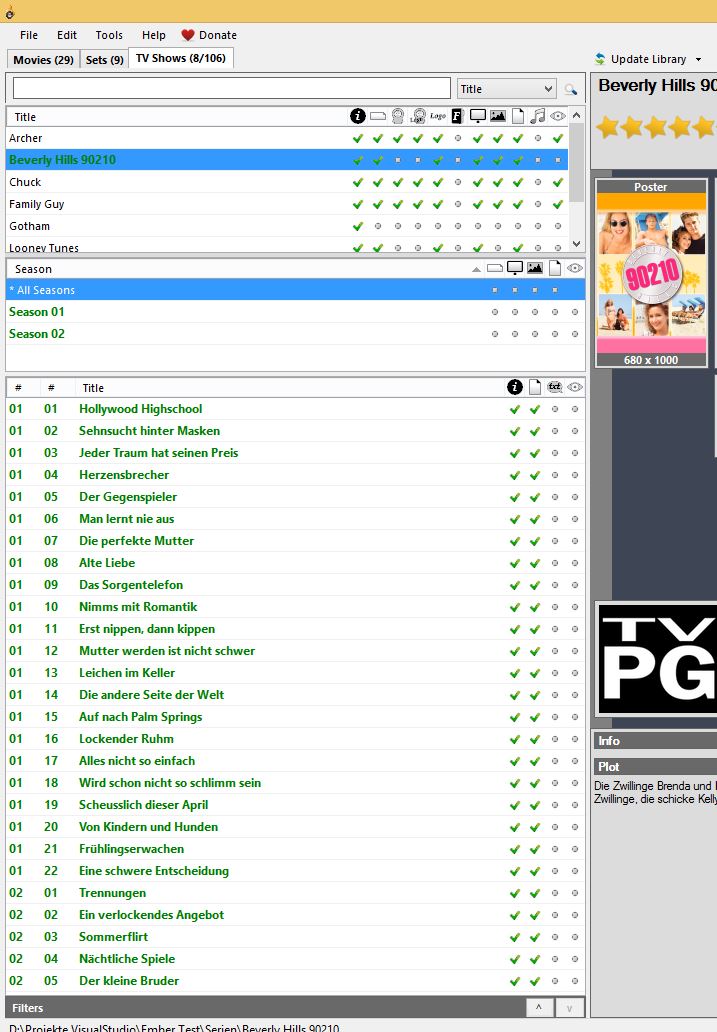This screenshot has width=717, height=1032.
Task: Open the Help menu
Action: coord(153,35)
